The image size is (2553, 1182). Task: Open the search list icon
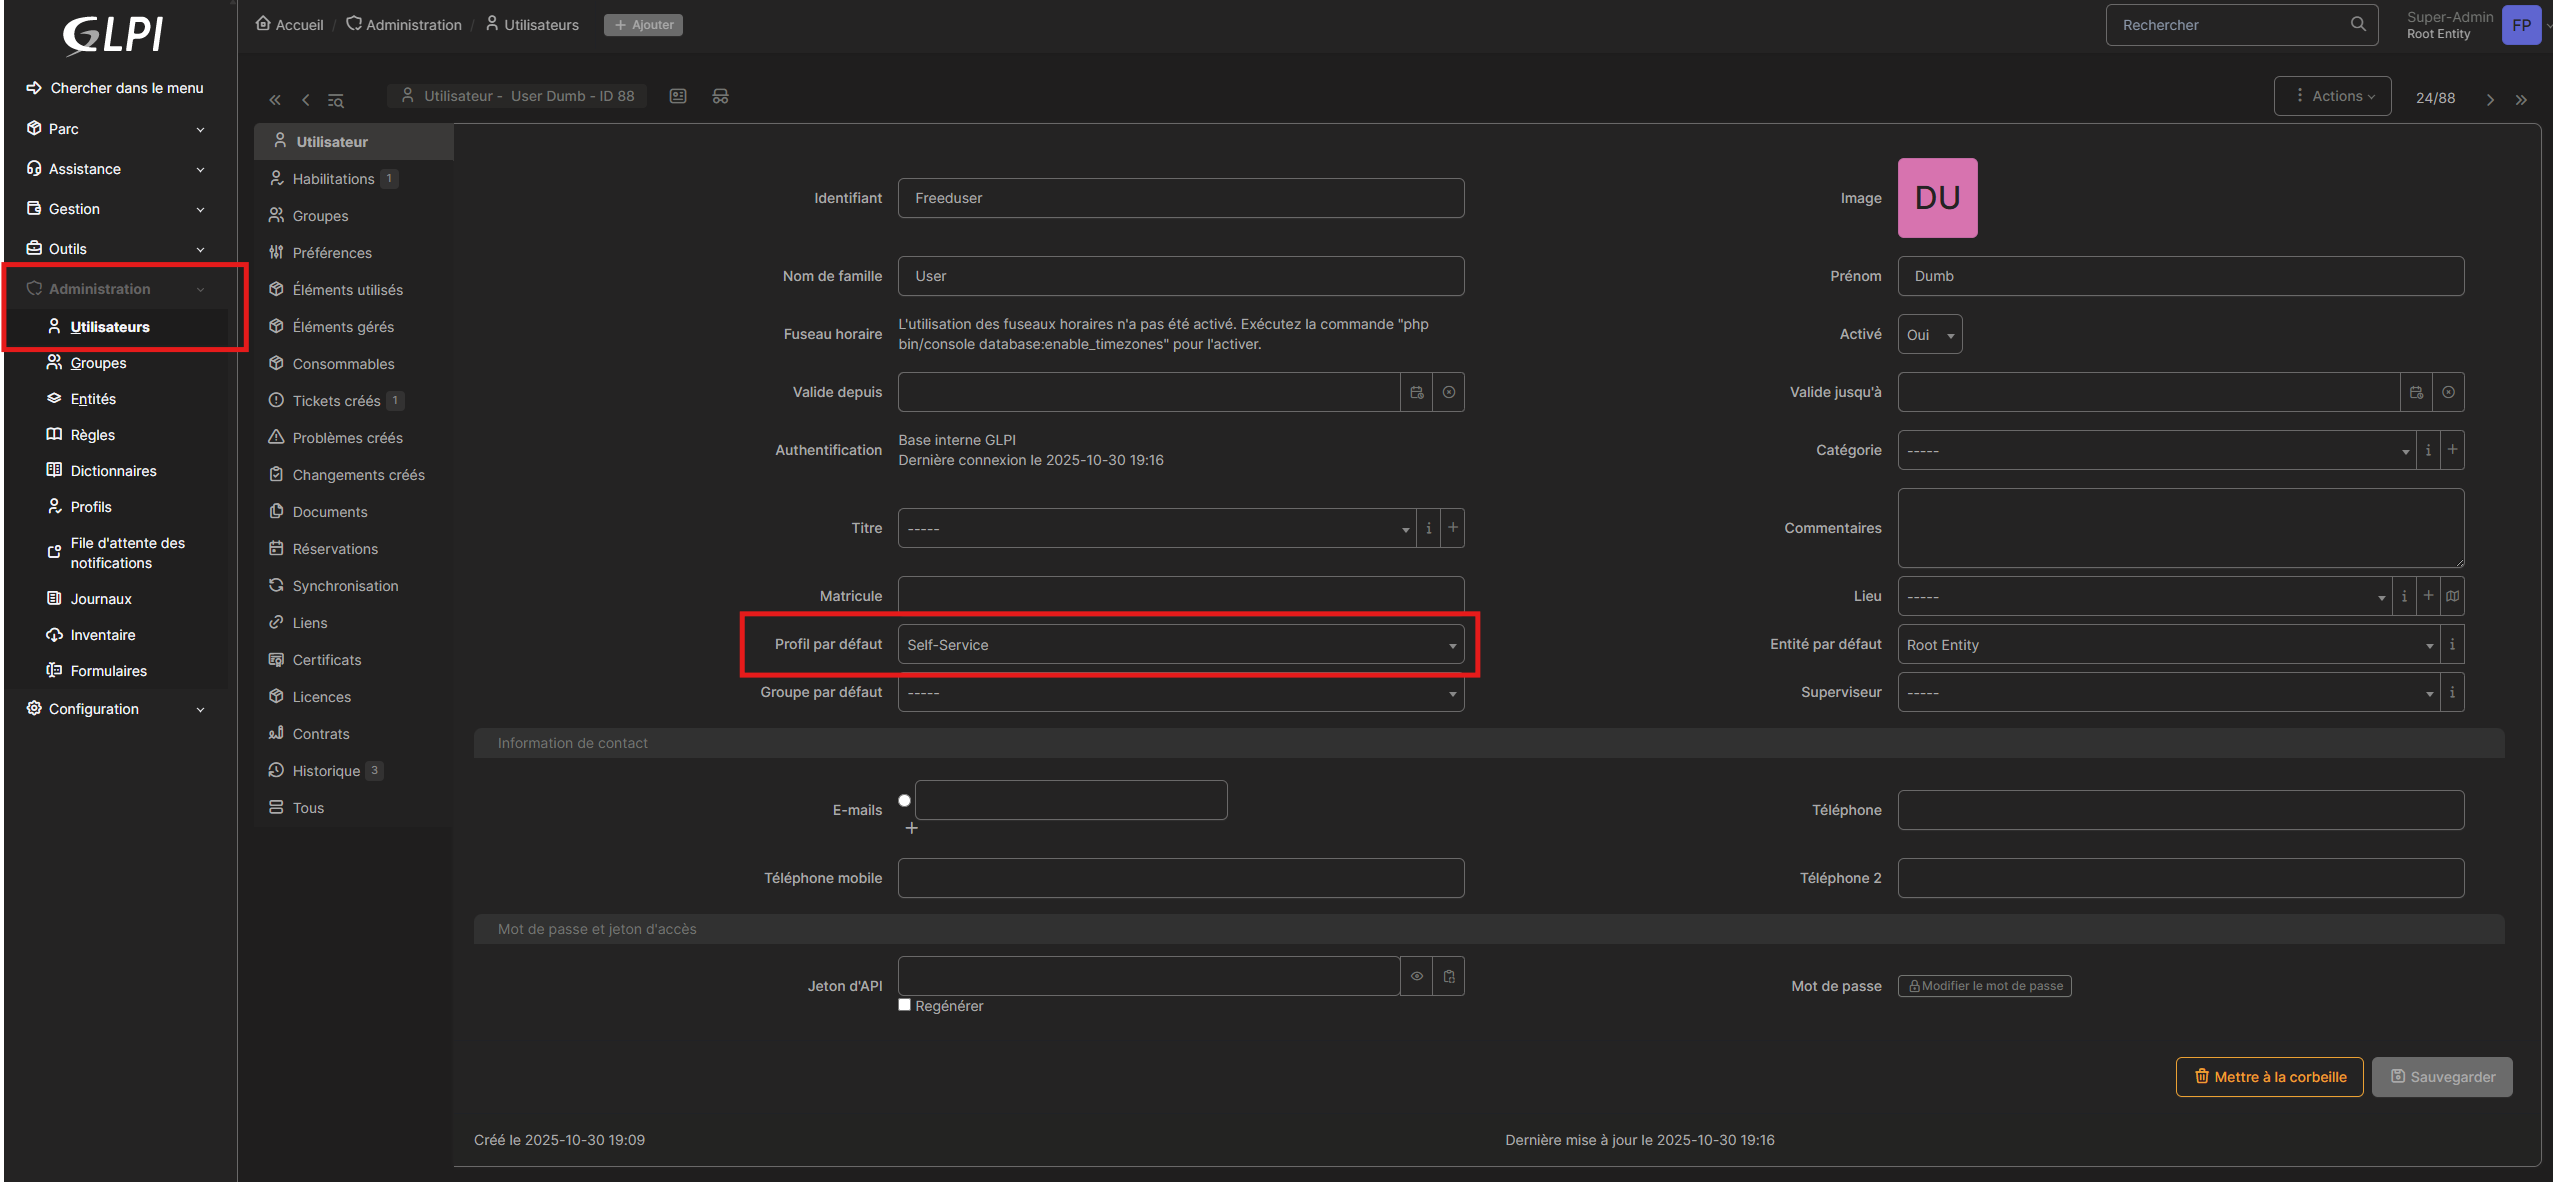(336, 100)
